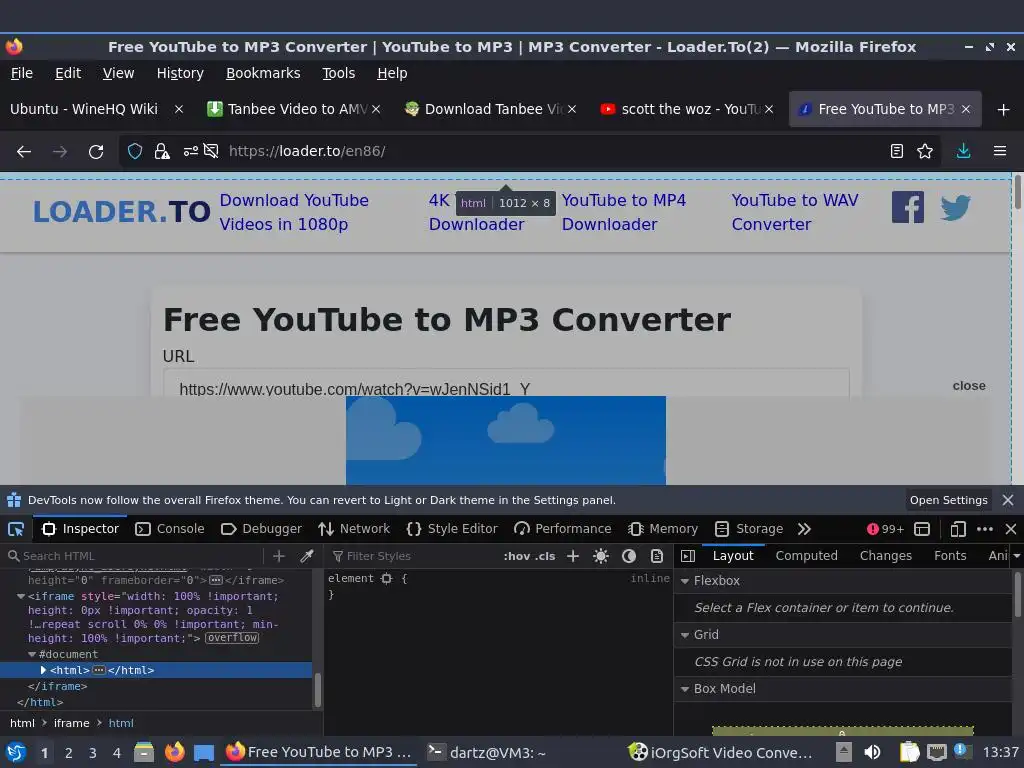Image resolution: width=1024 pixels, height=768 pixels.
Task: Expand the collapsed html ellipsis badge
Action: (x=99, y=670)
